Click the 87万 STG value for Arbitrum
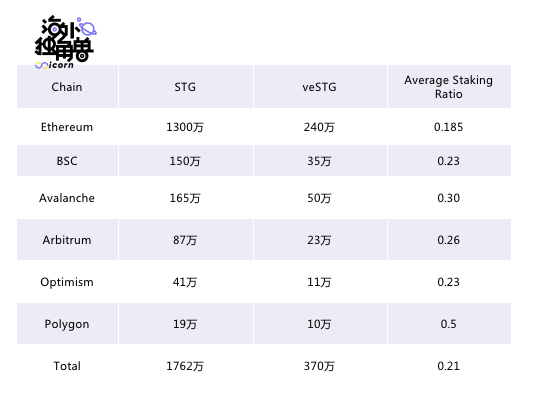 [x=185, y=240]
